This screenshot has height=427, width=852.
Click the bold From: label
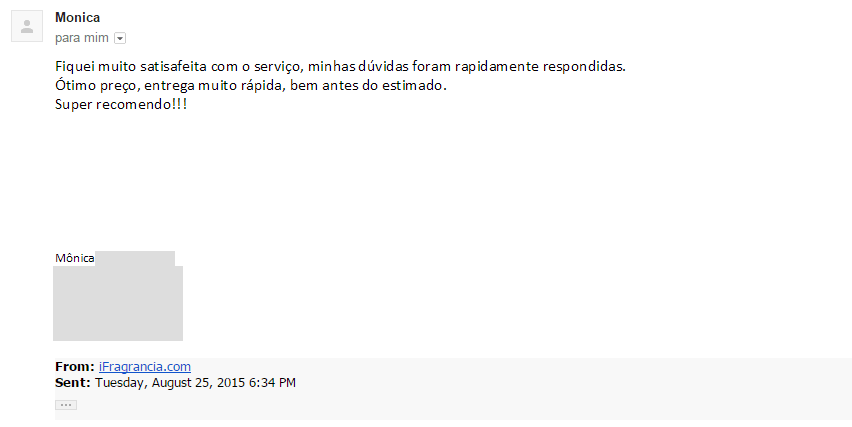click(x=74, y=367)
